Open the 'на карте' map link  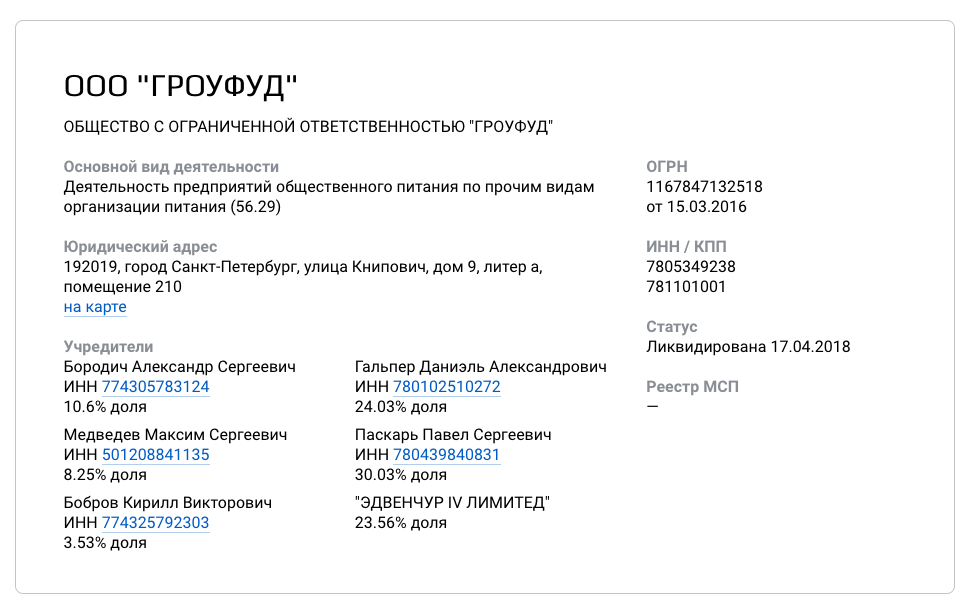tap(95, 307)
